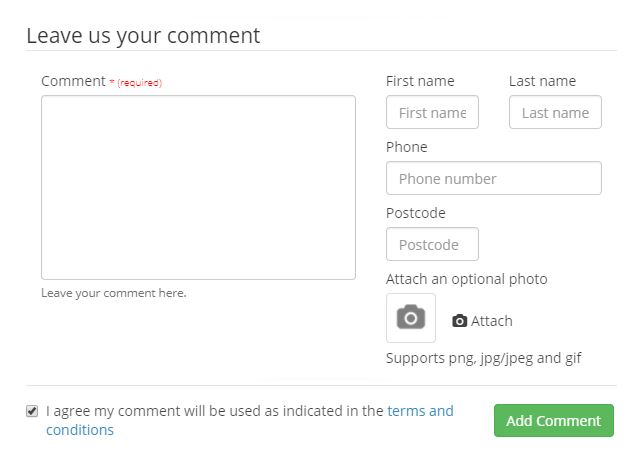627x454 pixels.
Task: Focus the Comment text area
Action: [x=198, y=187]
